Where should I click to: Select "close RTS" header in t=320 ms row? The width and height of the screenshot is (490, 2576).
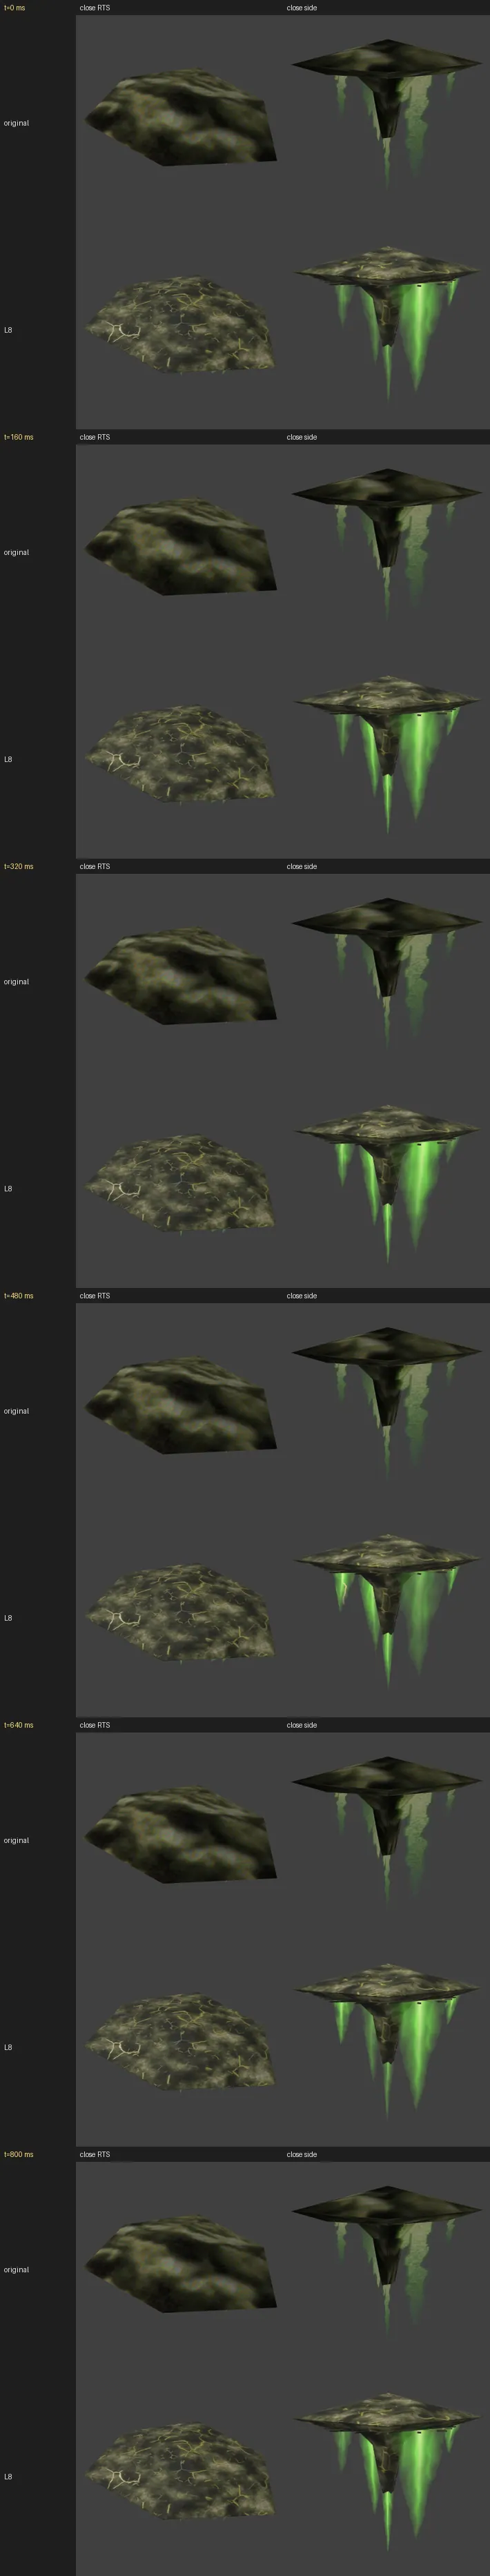(x=95, y=866)
